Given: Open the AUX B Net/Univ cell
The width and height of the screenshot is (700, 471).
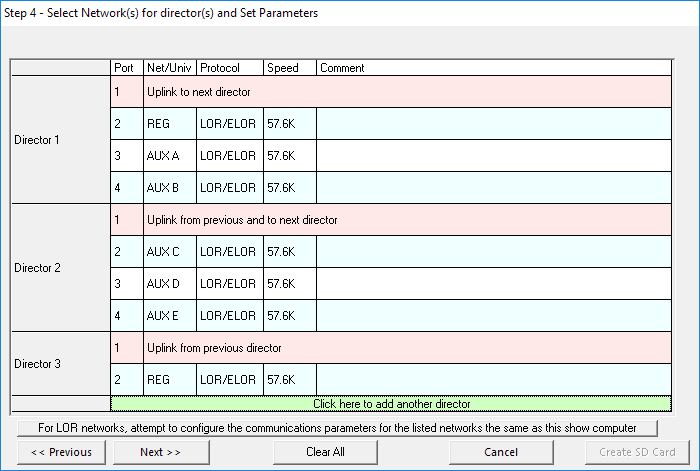Looking at the screenshot, I should 170,188.
